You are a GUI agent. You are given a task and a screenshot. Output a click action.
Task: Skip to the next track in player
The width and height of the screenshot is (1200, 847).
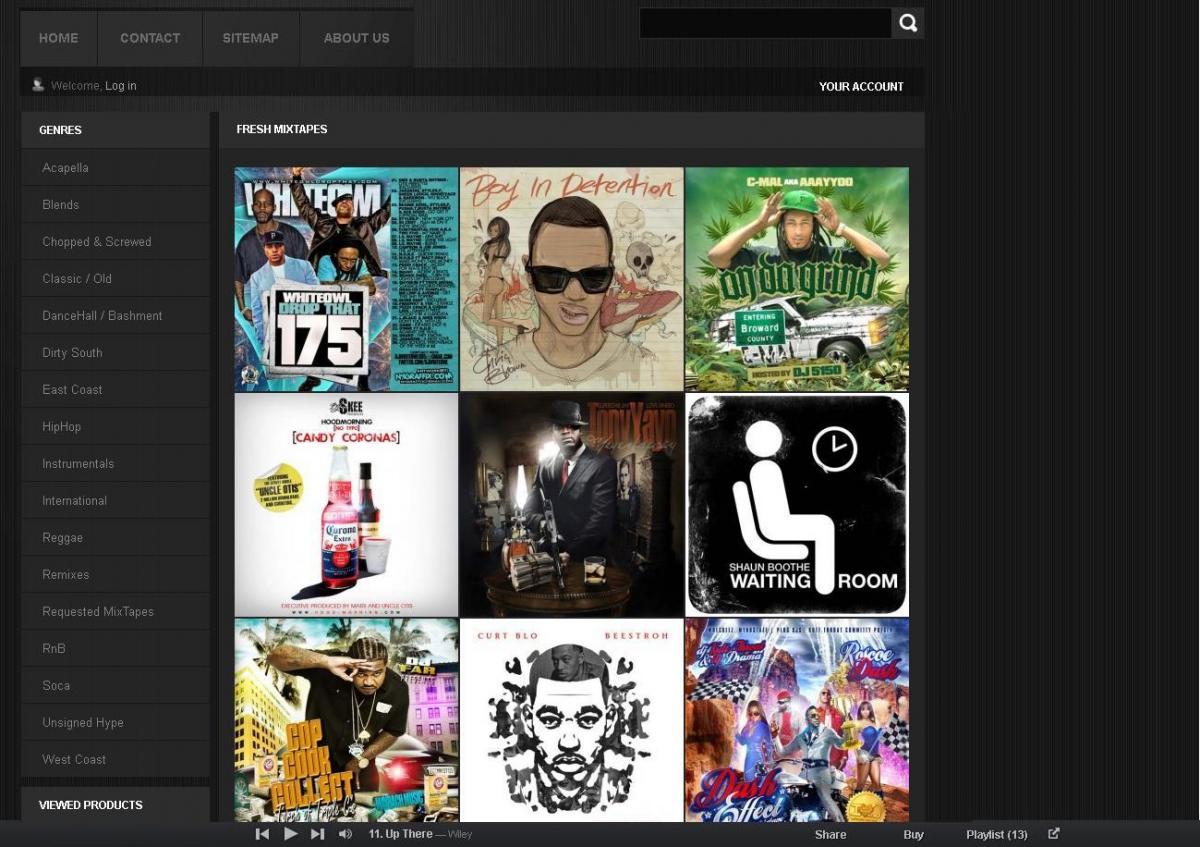[x=318, y=834]
